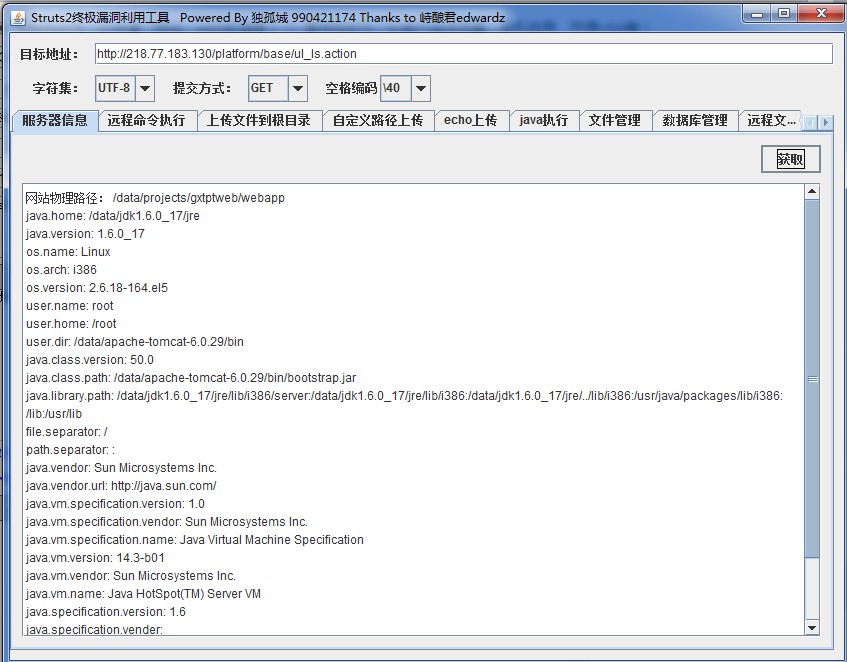Screen dimensions: 847x662
Task: Click the Java application icon in title bar
Action: click(x=18, y=18)
